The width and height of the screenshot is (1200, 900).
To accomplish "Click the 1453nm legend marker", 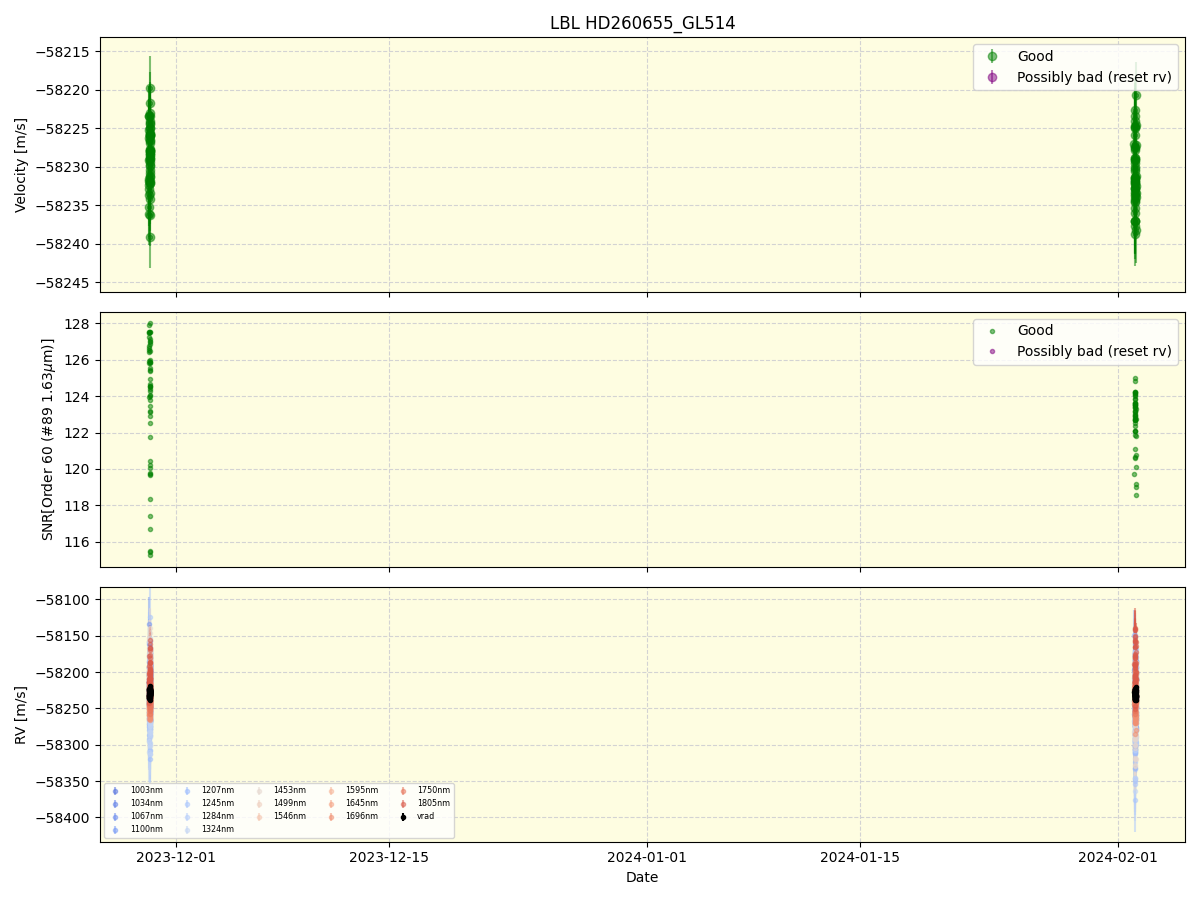I will (259, 791).
